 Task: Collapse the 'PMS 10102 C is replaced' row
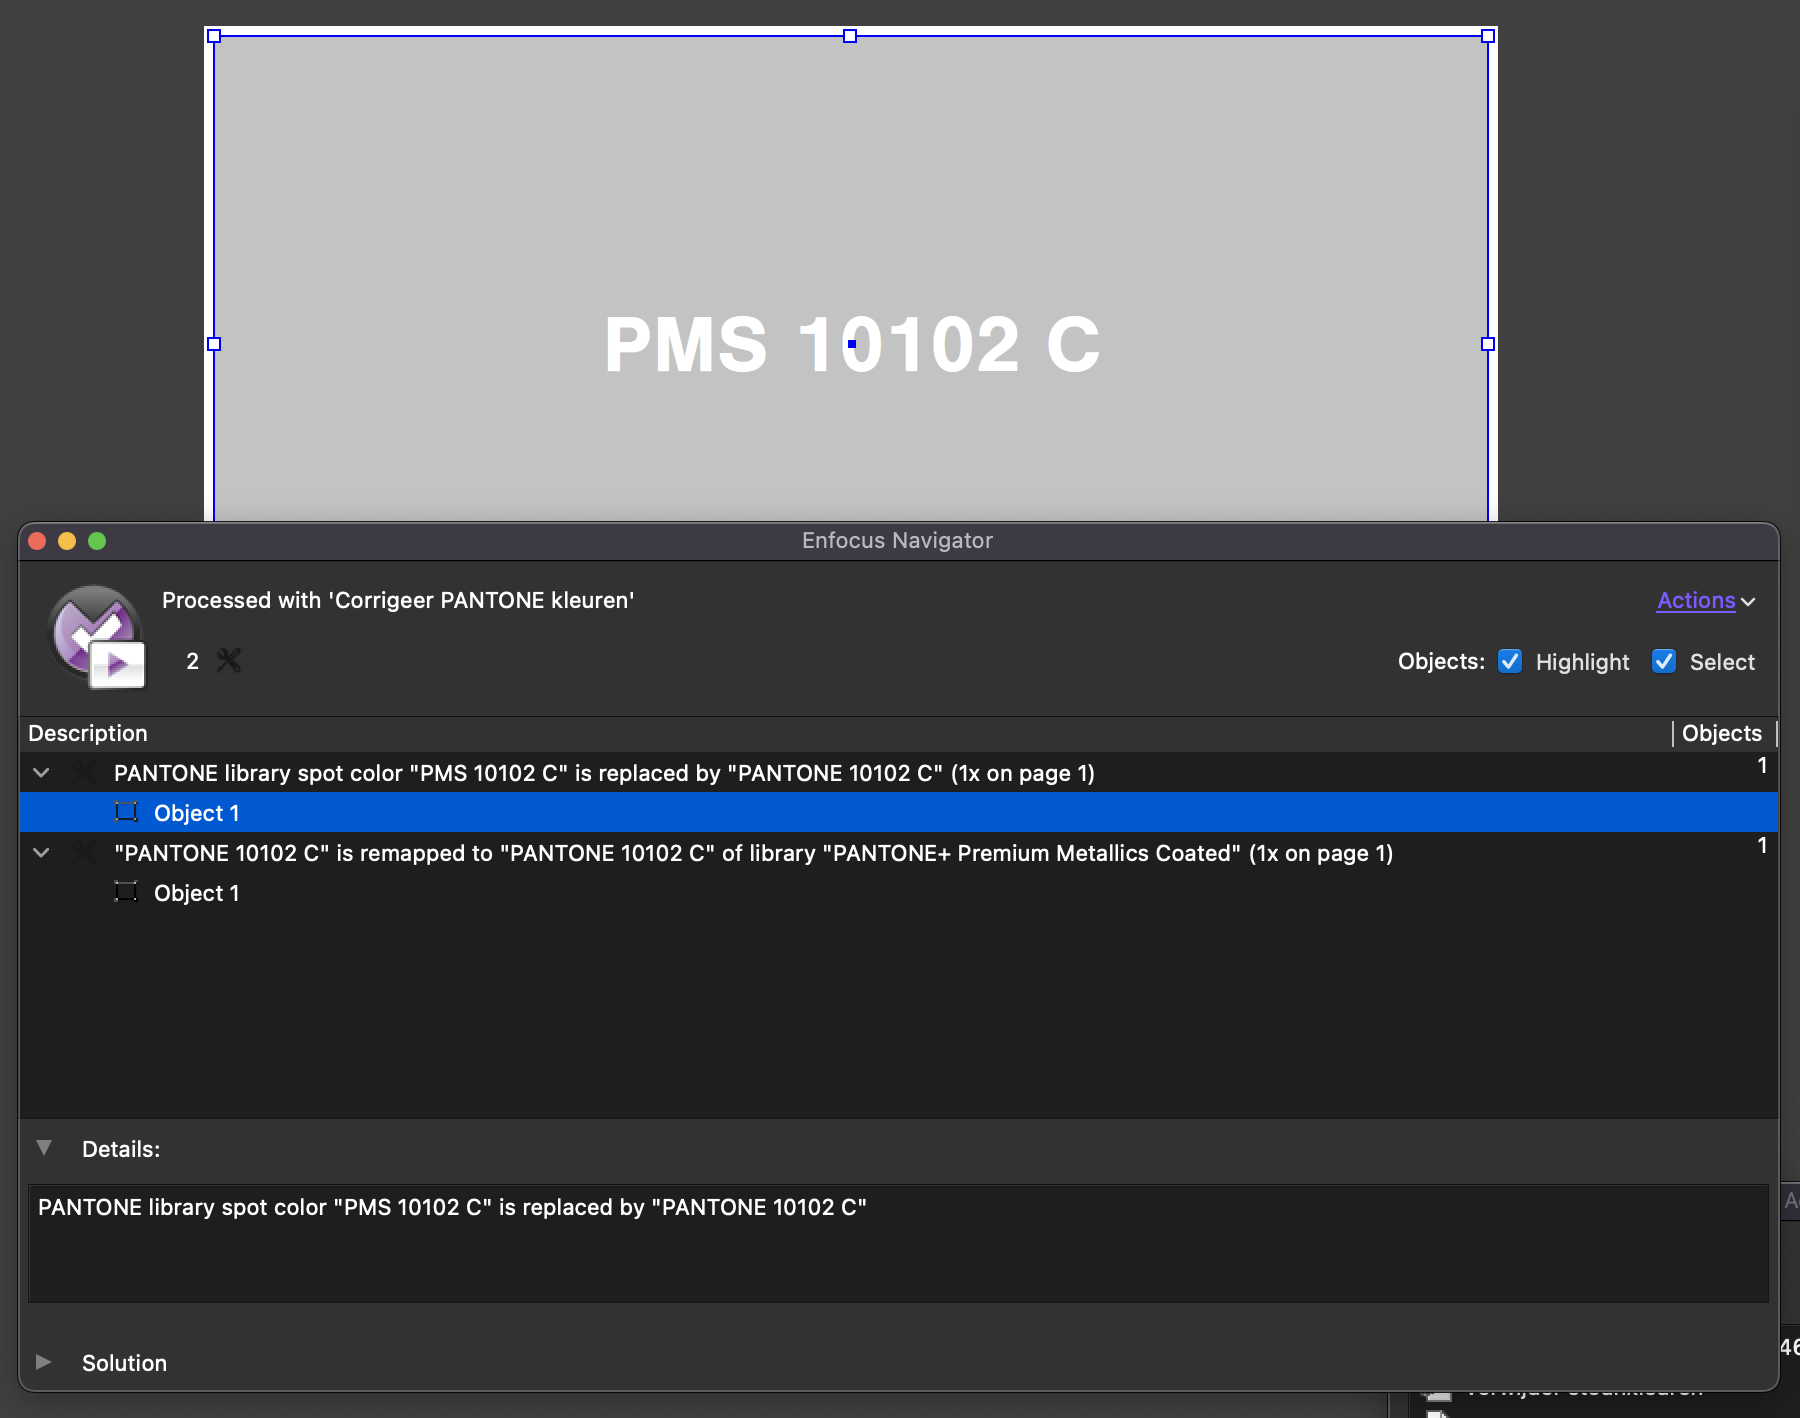(41, 772)
